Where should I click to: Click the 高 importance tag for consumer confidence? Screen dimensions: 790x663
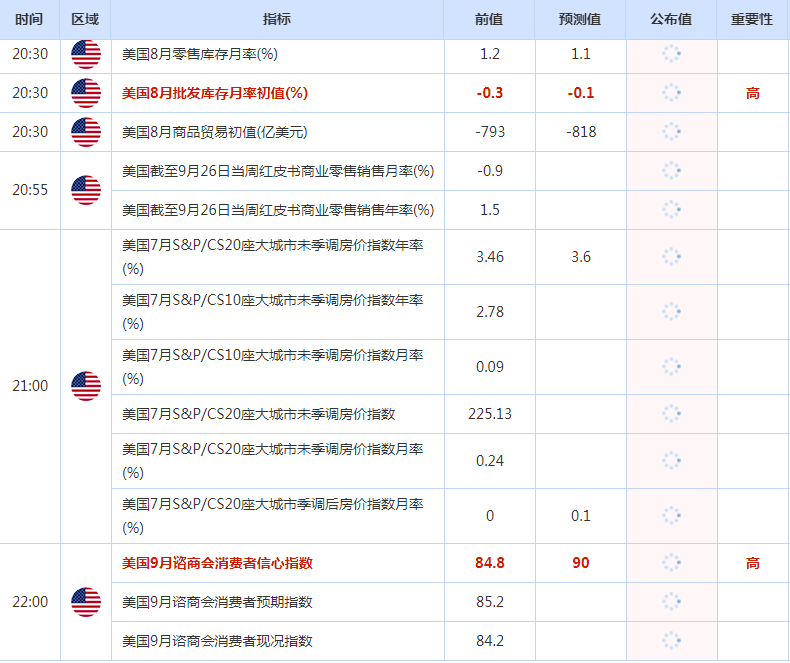coord(752,563)
